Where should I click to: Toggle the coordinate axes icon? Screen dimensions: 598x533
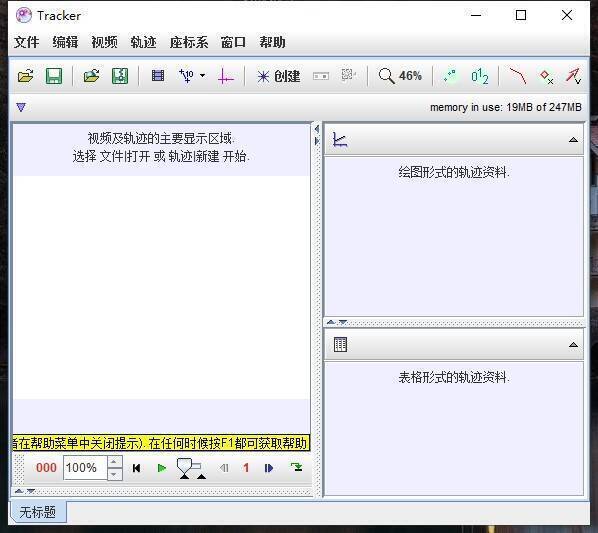click(225, 76)
